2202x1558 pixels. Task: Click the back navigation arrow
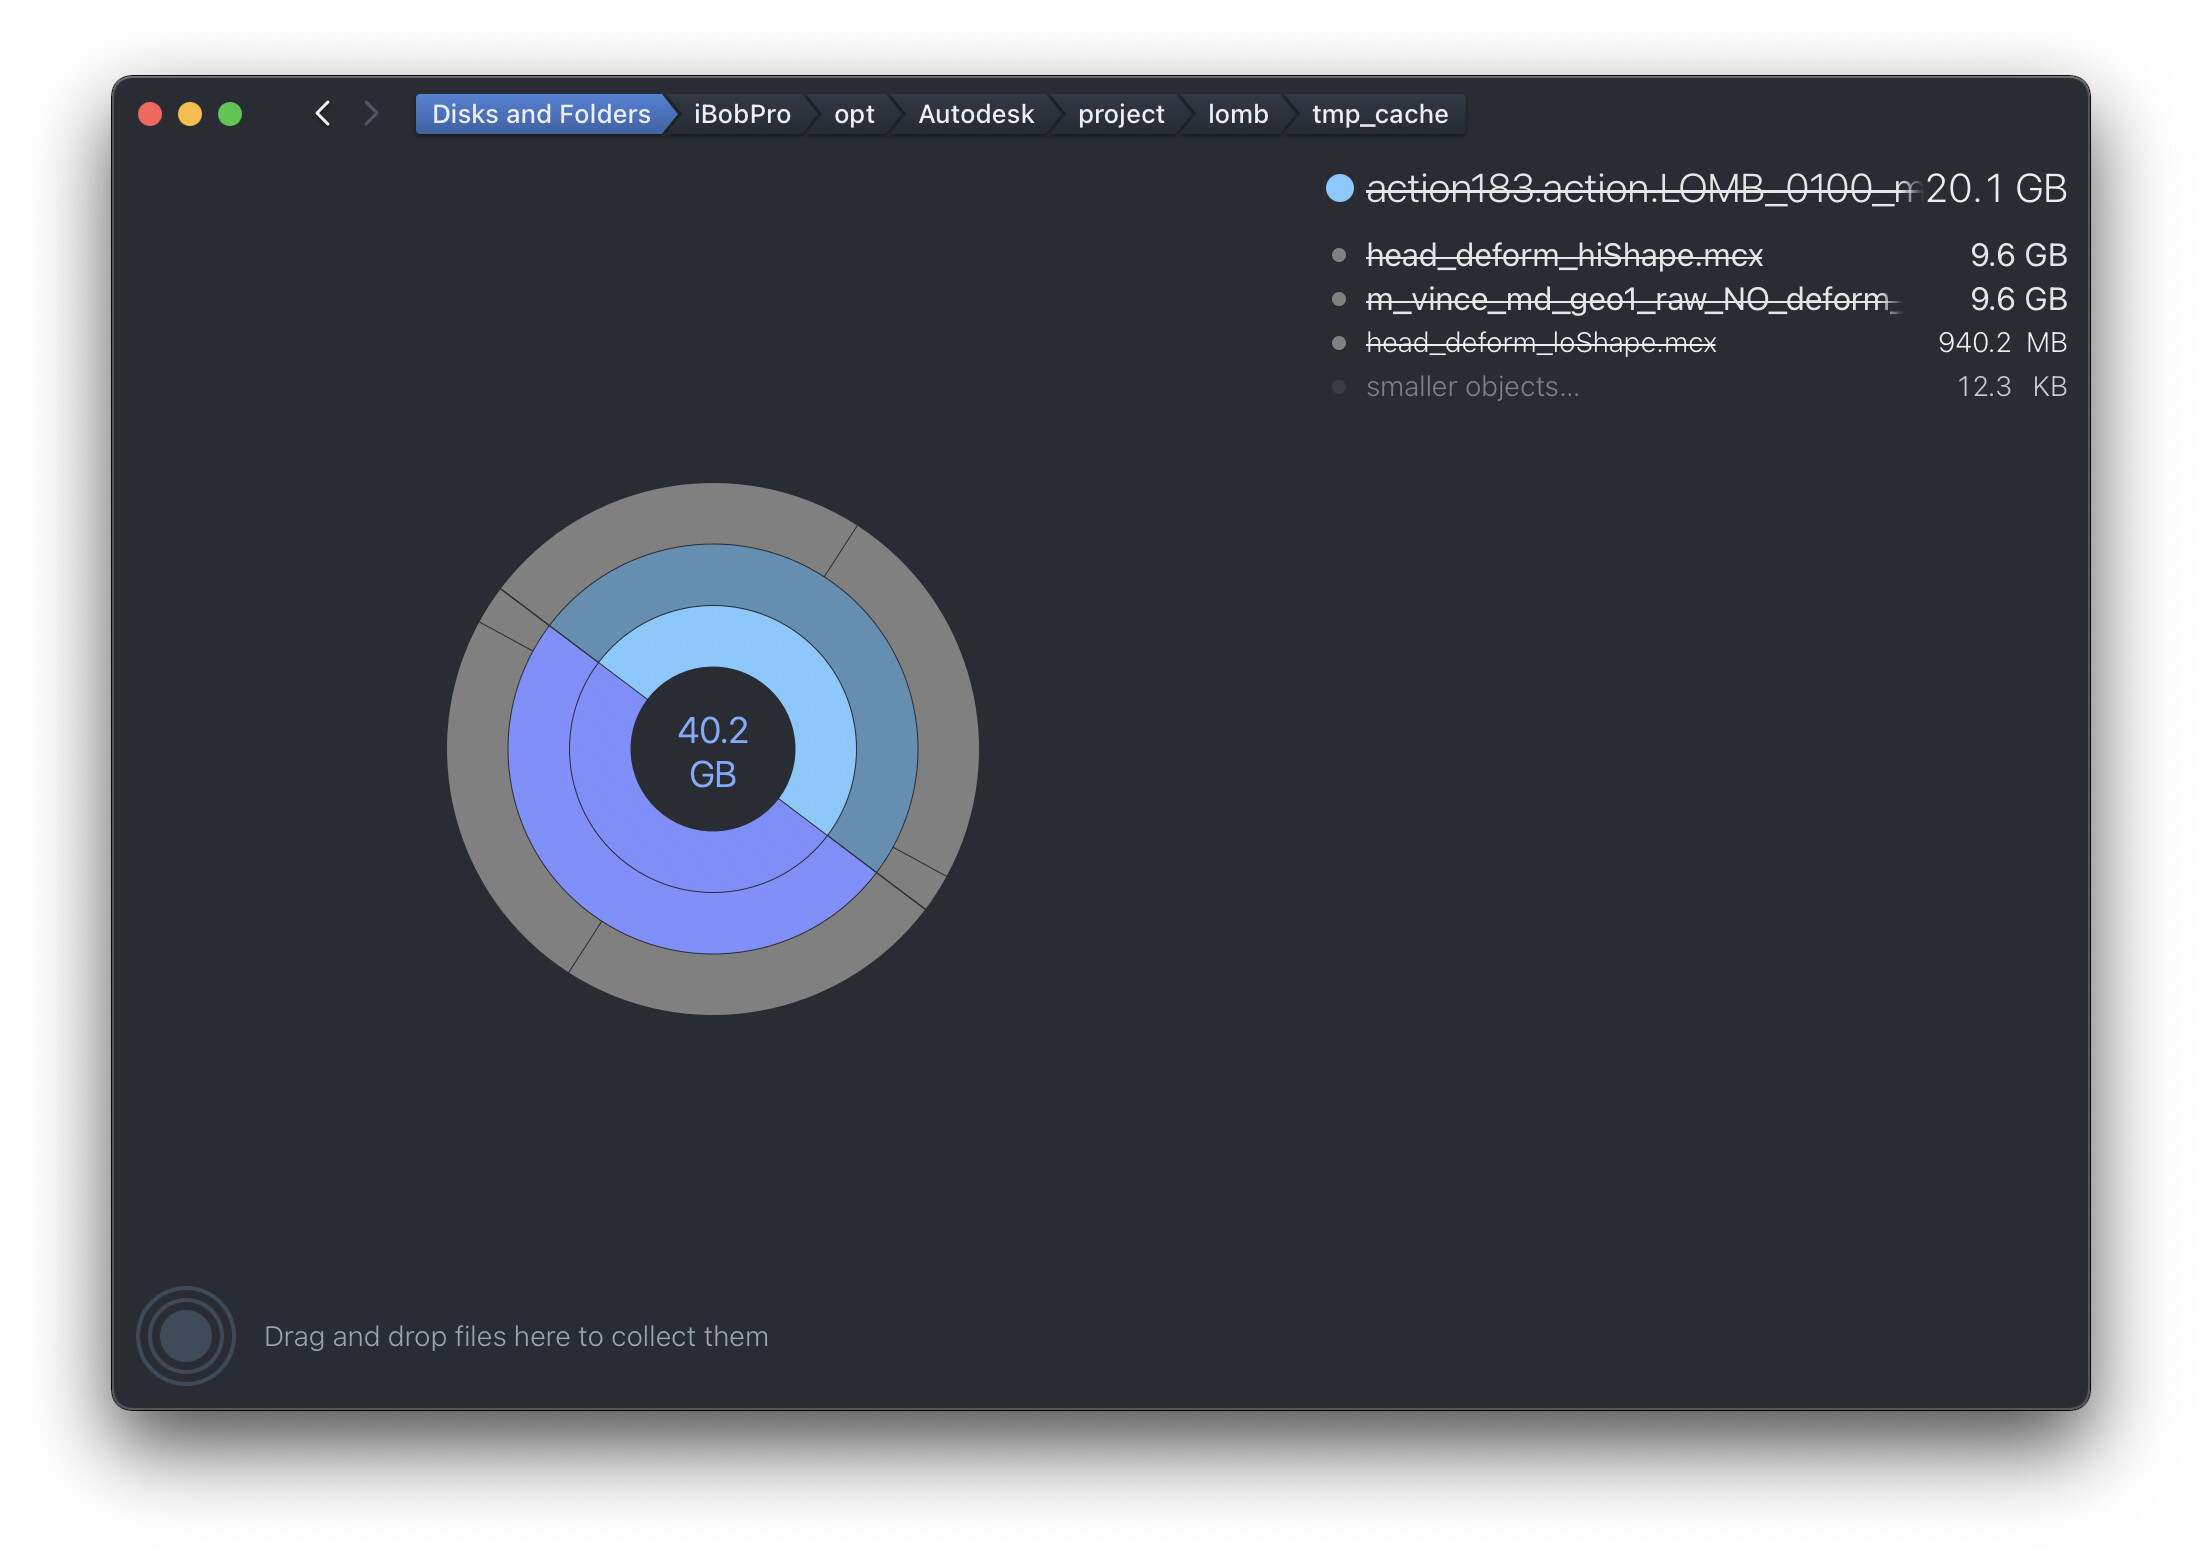(x=322, y=113)
